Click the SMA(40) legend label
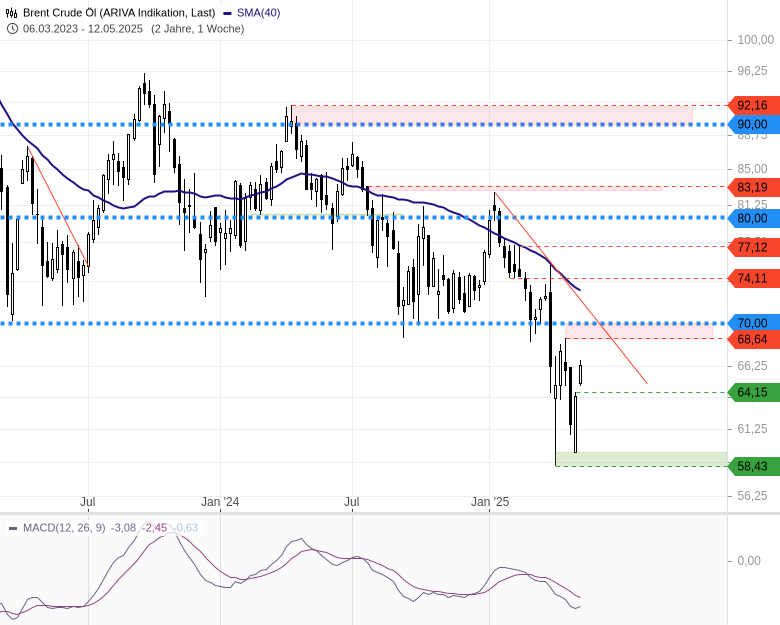 click(x=259, y=13)
